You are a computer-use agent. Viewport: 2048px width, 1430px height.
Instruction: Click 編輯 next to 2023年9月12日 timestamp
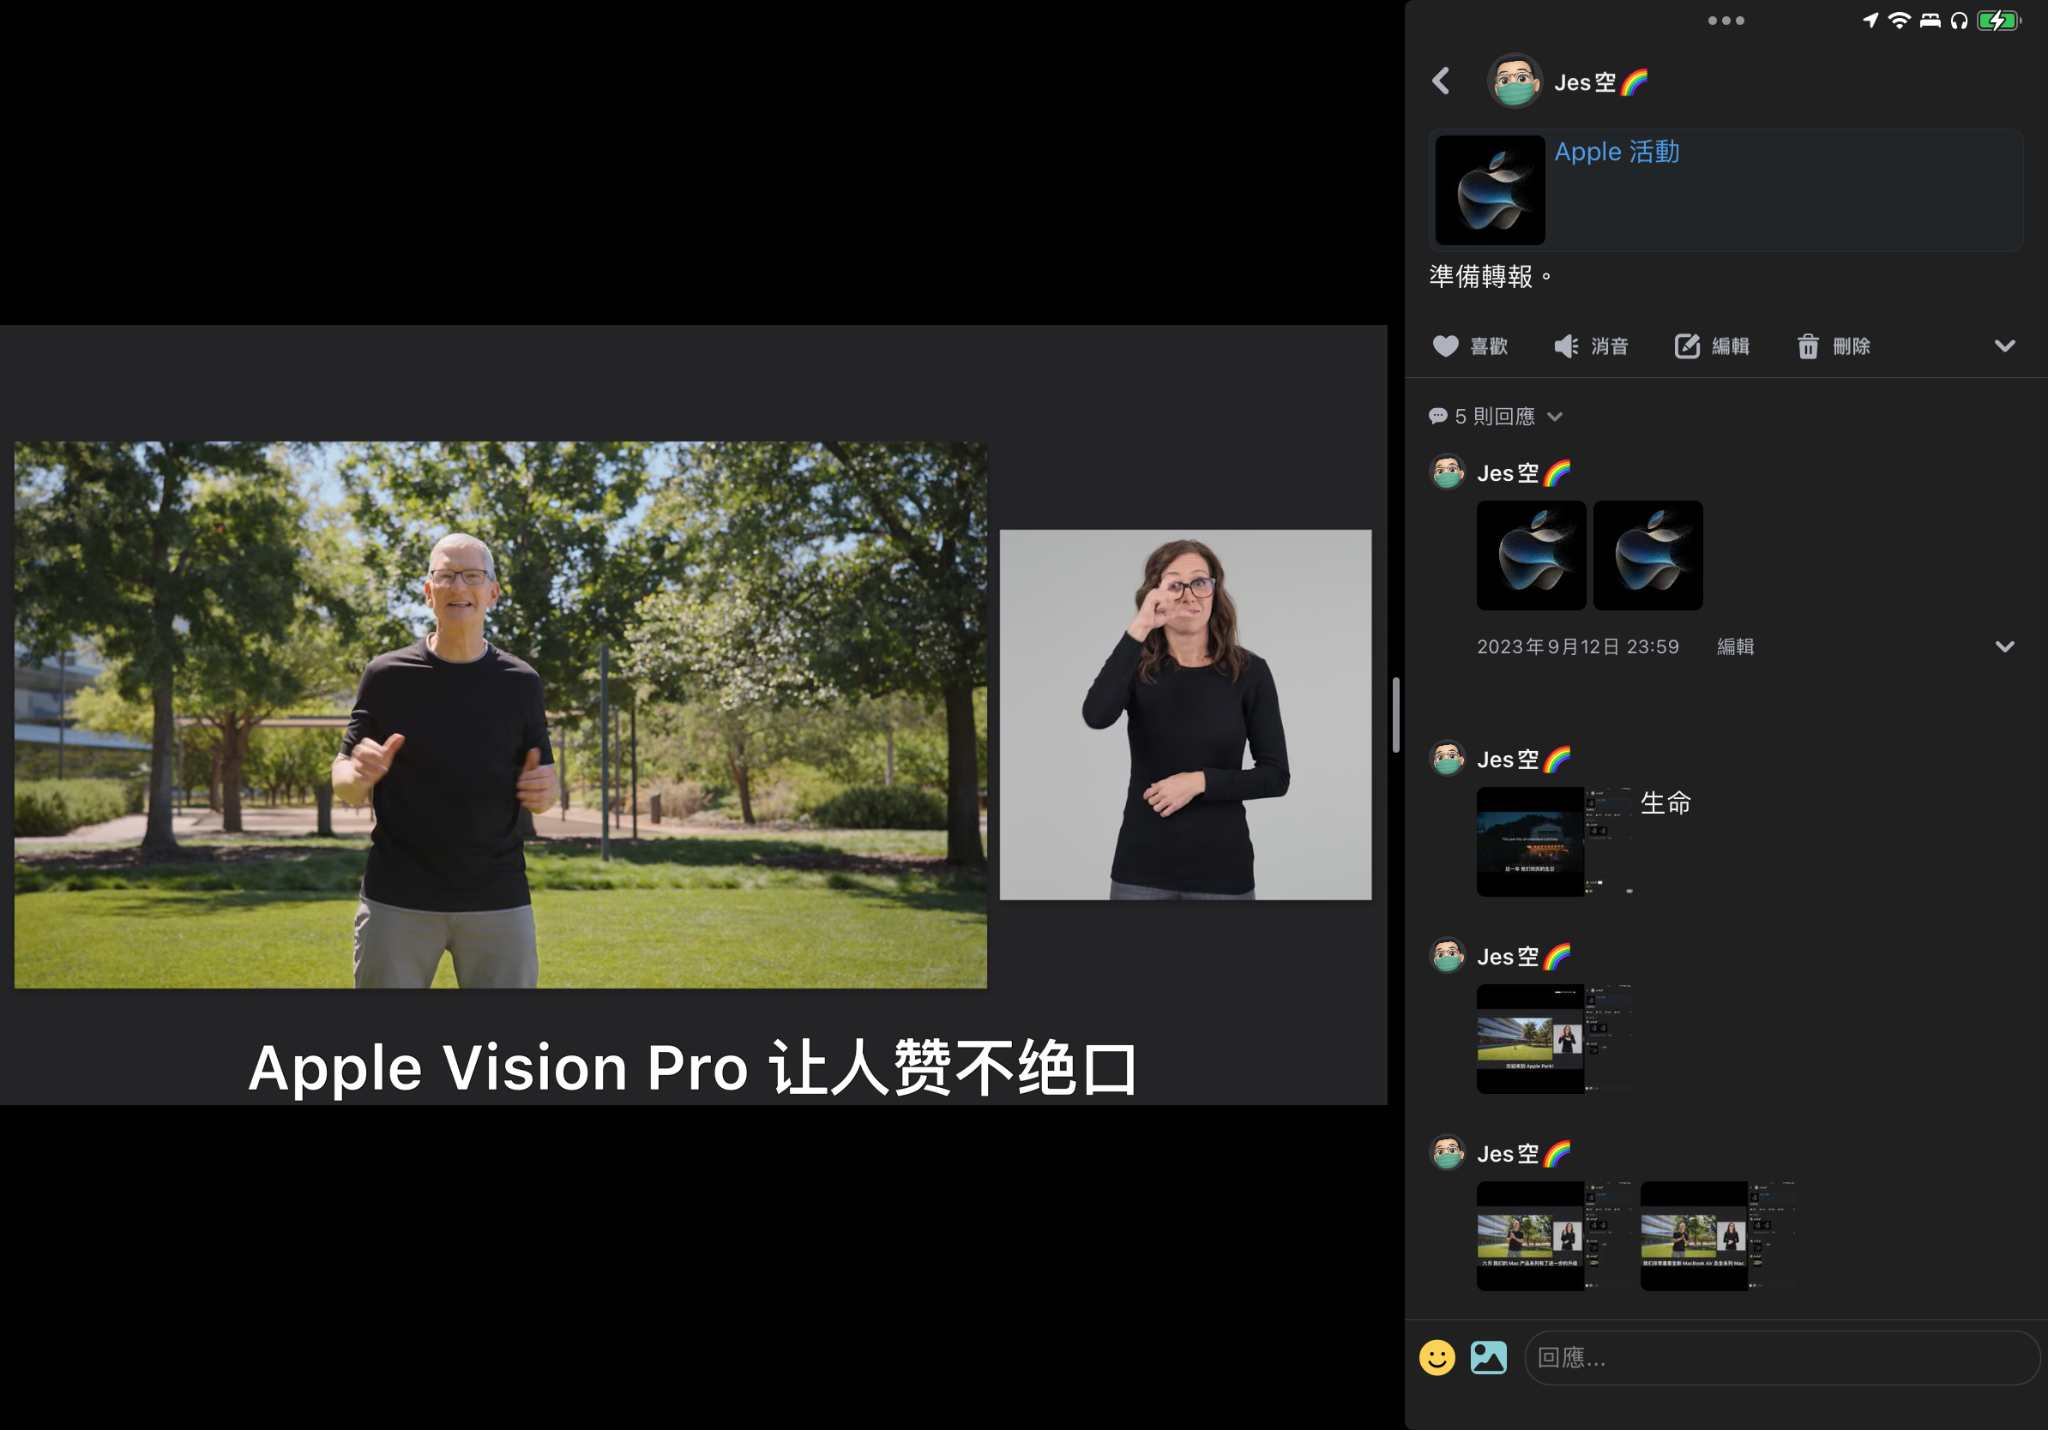coord(1735,647)
